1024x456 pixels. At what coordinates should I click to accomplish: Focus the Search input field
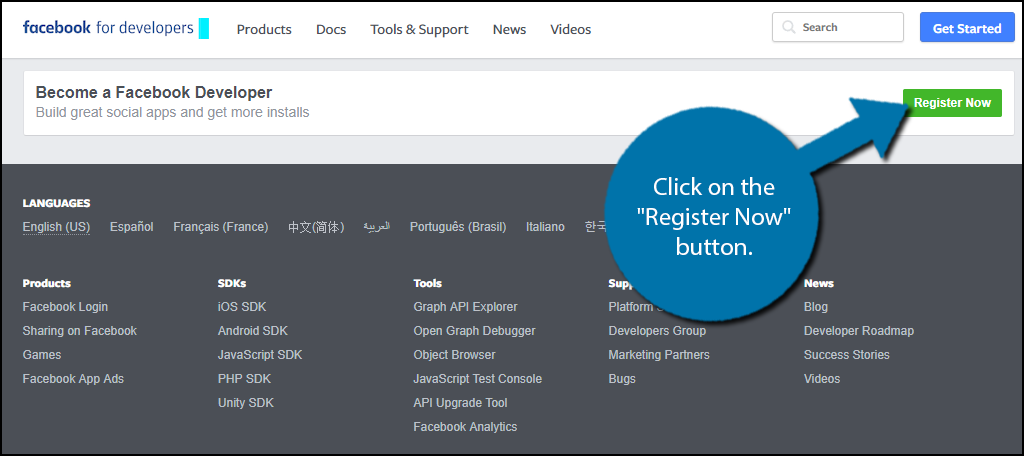838,27
